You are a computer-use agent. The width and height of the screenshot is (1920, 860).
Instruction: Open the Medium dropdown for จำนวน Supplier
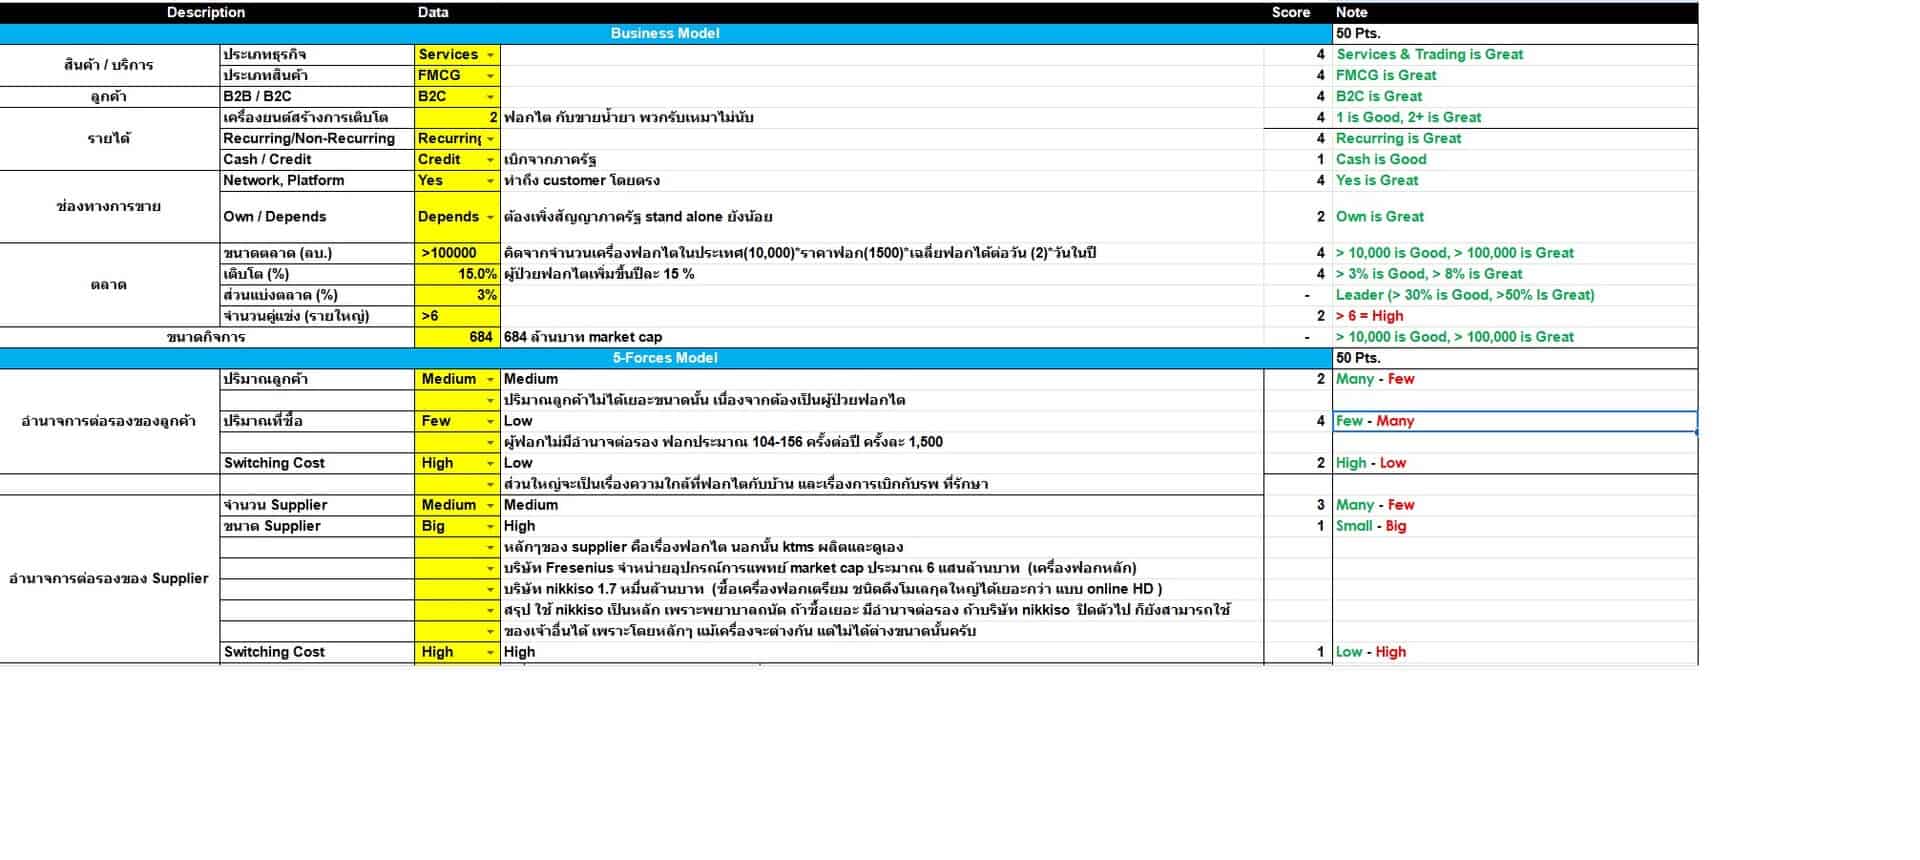(x=490, y=506)
